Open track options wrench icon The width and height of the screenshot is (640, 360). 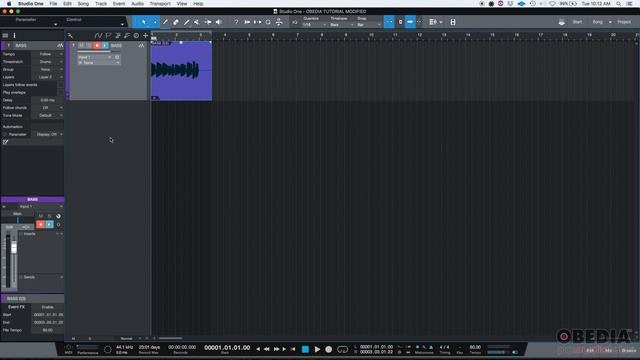[70, 36]
